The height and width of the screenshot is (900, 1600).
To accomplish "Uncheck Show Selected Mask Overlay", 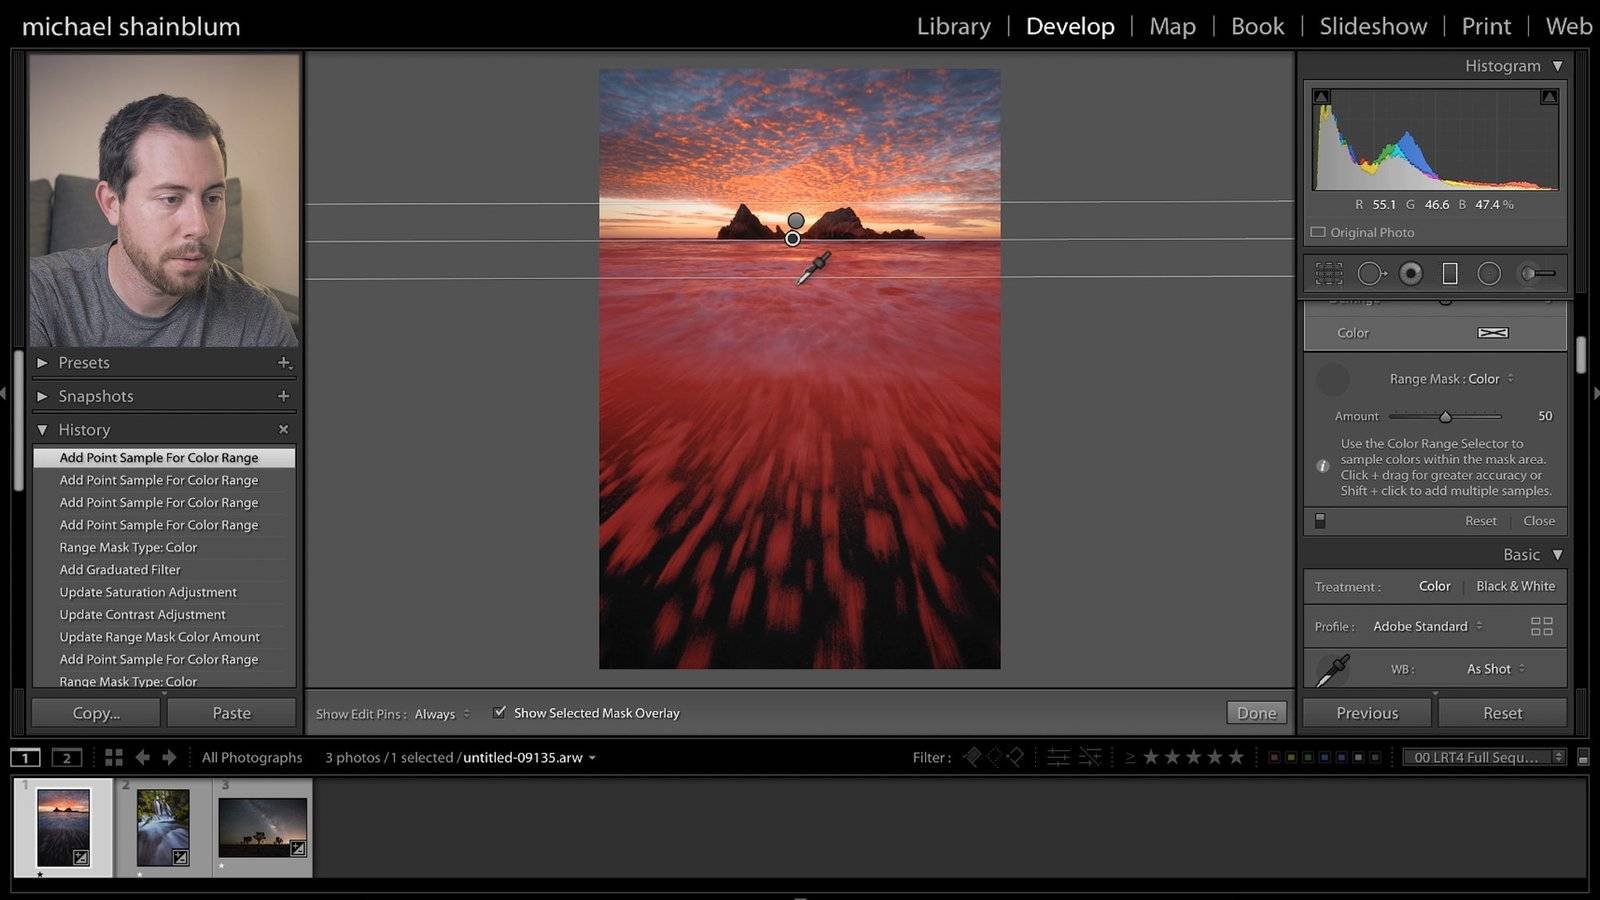I will pos(499,712).
